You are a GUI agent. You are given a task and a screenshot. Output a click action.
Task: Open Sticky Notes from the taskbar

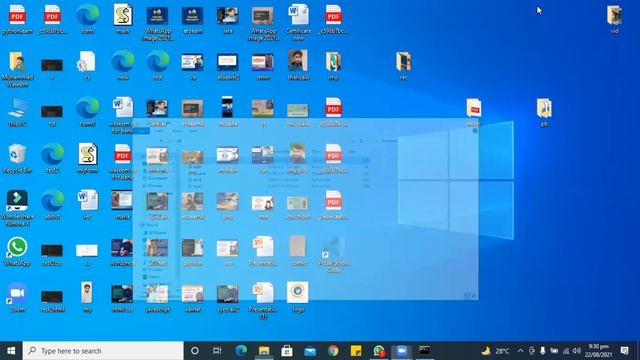point(356,351)
